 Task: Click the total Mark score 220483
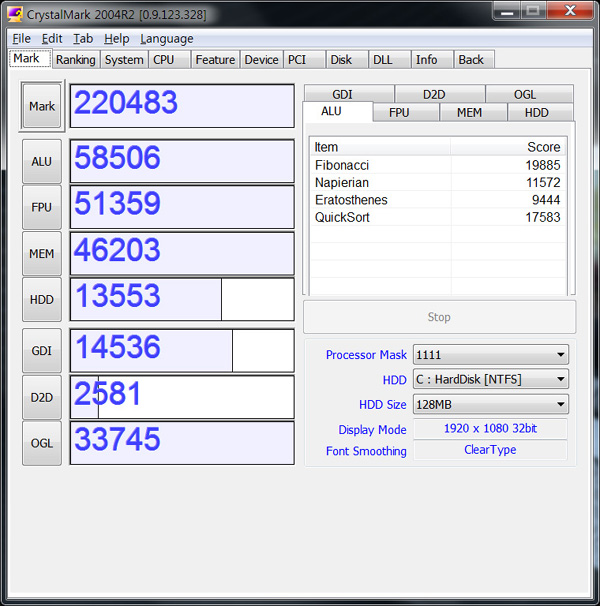coord(182,106)
